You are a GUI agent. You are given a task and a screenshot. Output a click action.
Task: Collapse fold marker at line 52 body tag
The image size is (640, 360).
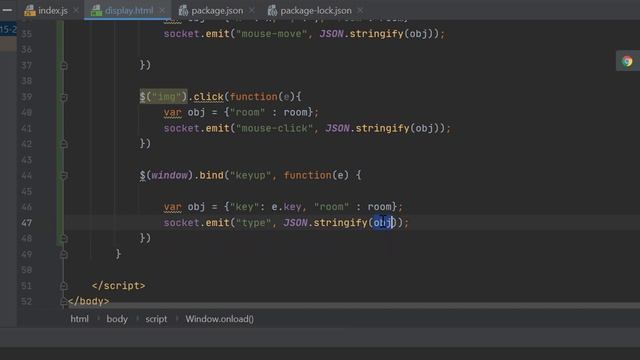[x=64, y=301]
